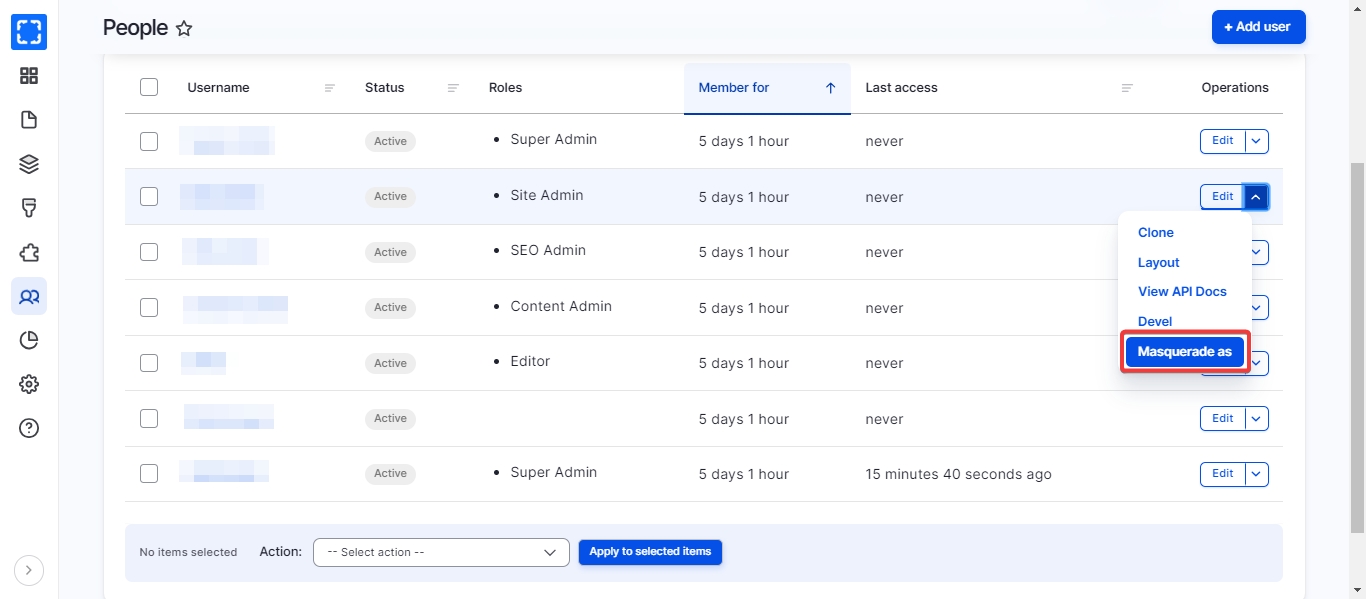Toggle the select-all checkbox in table header
Viewport: 1366px width, 599px height.
(149, 88)
